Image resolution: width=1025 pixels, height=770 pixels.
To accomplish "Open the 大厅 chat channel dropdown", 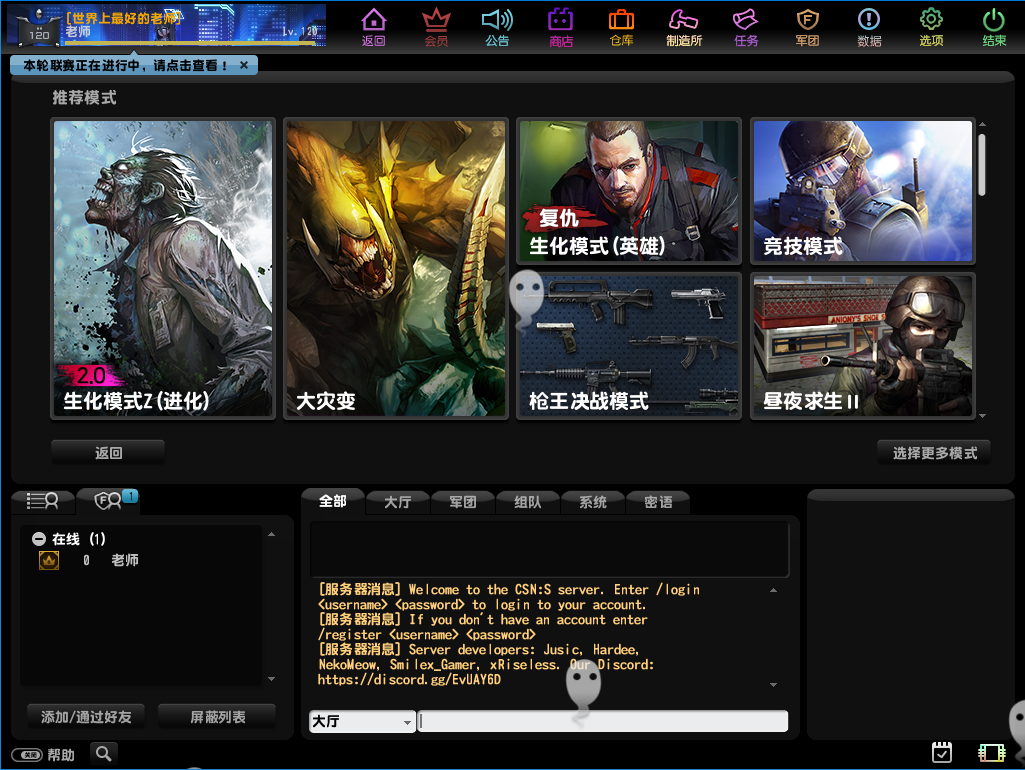I will click(x=362, y=721).
